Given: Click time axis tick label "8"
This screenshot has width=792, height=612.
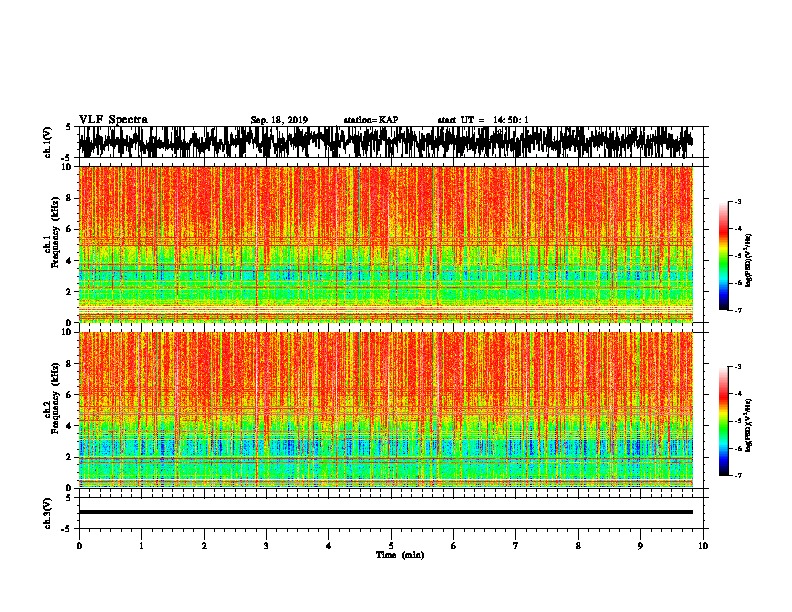Looking at the screenshot, I should [x=578, y=546].
